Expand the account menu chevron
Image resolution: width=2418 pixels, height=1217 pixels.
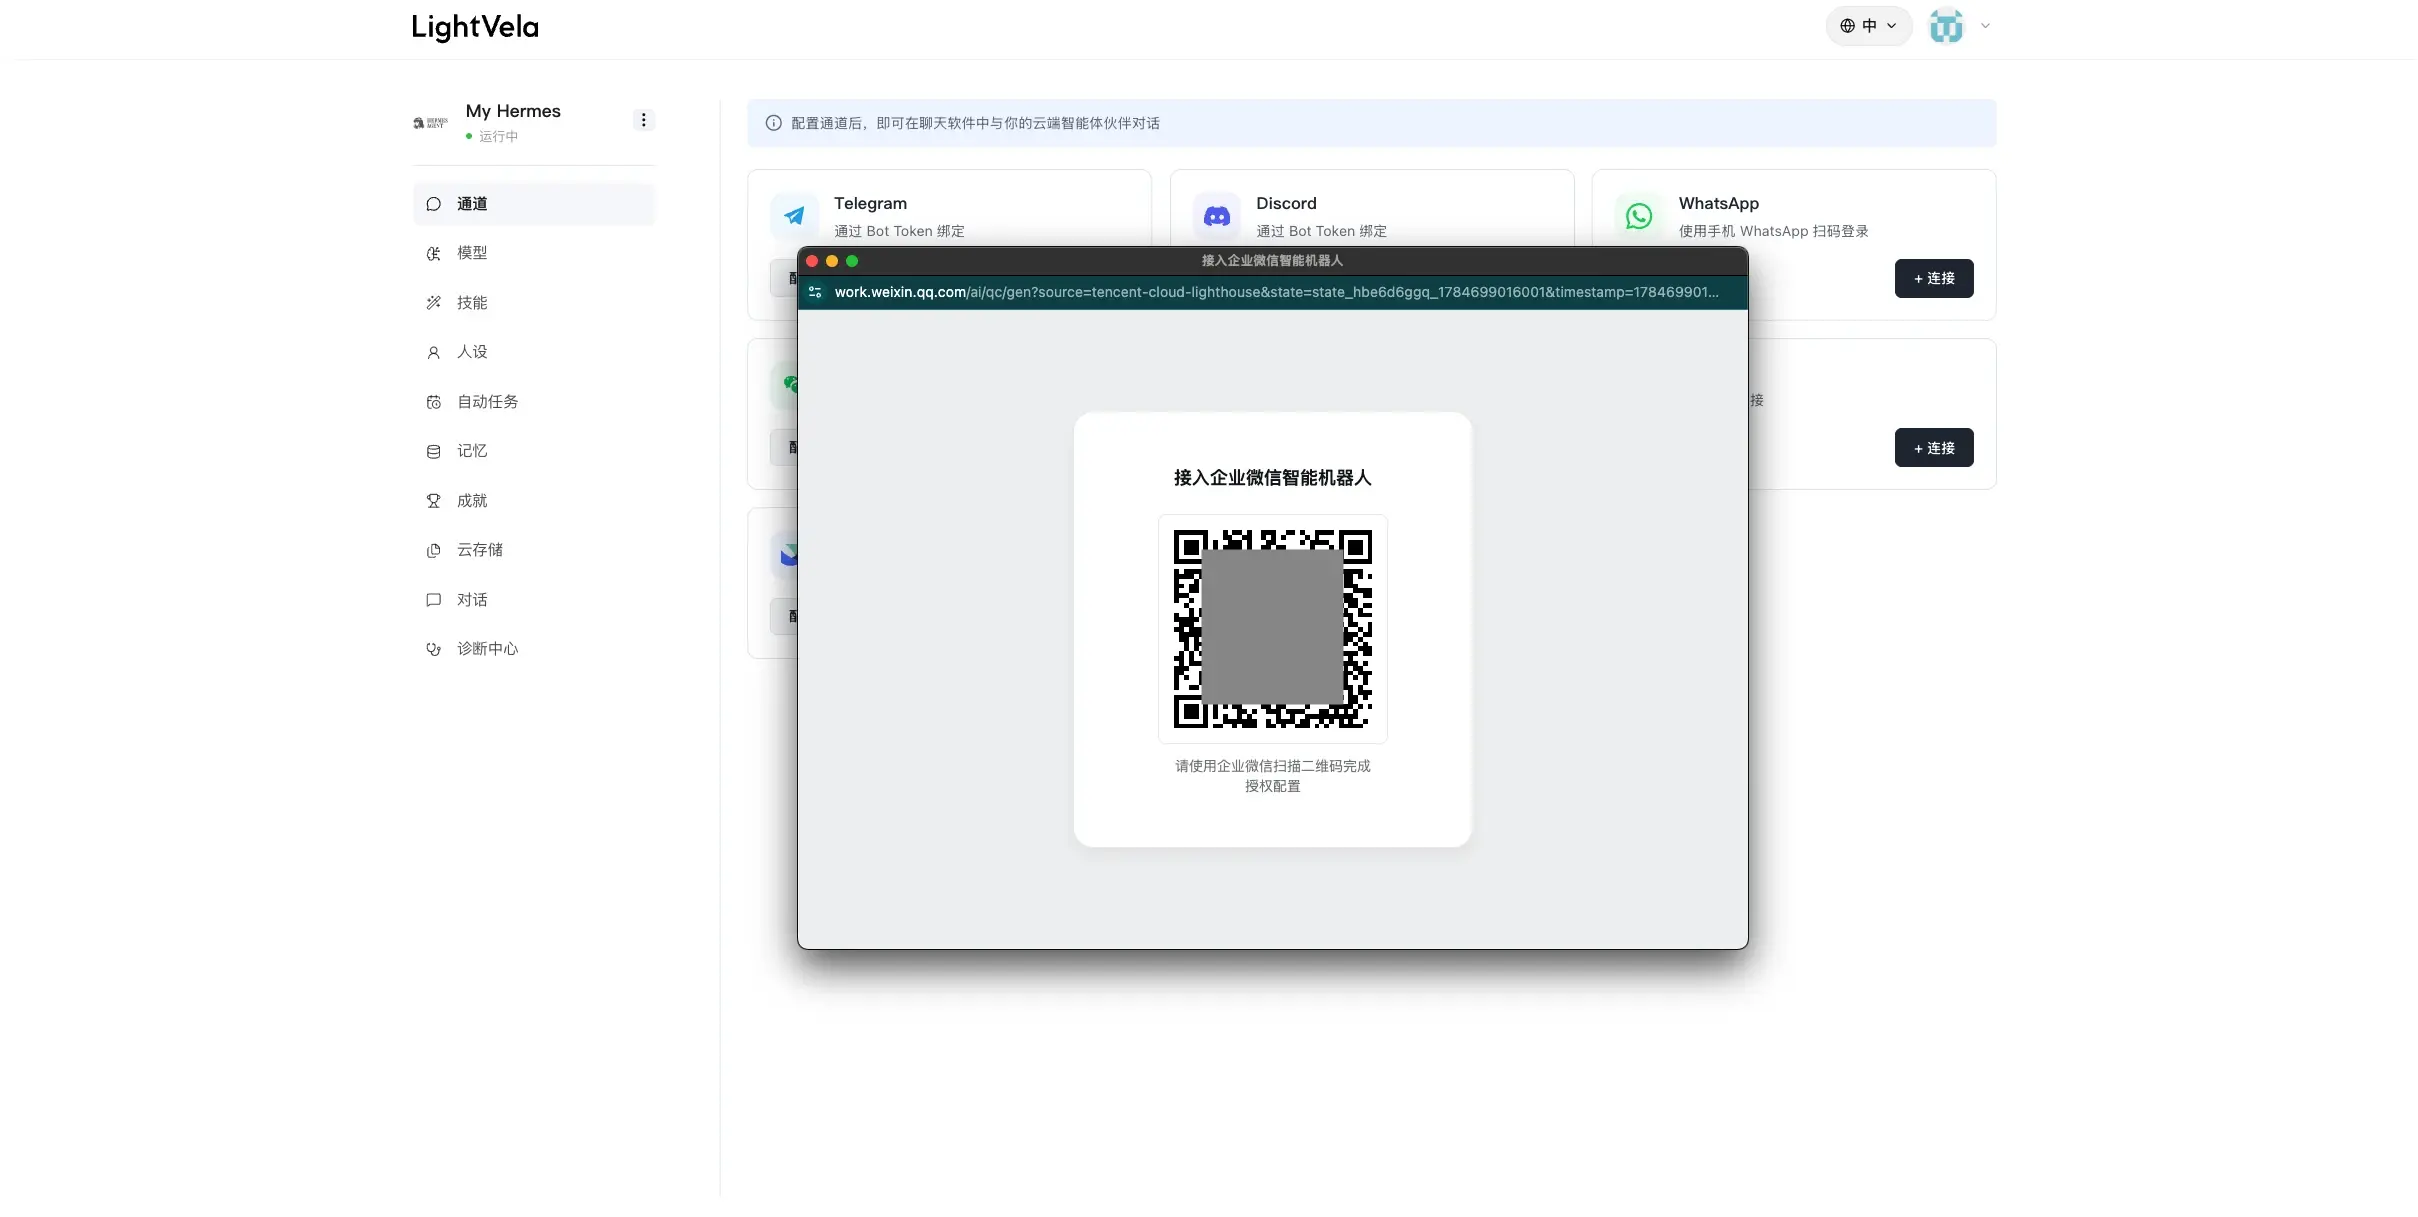[x=1985, y=26]
